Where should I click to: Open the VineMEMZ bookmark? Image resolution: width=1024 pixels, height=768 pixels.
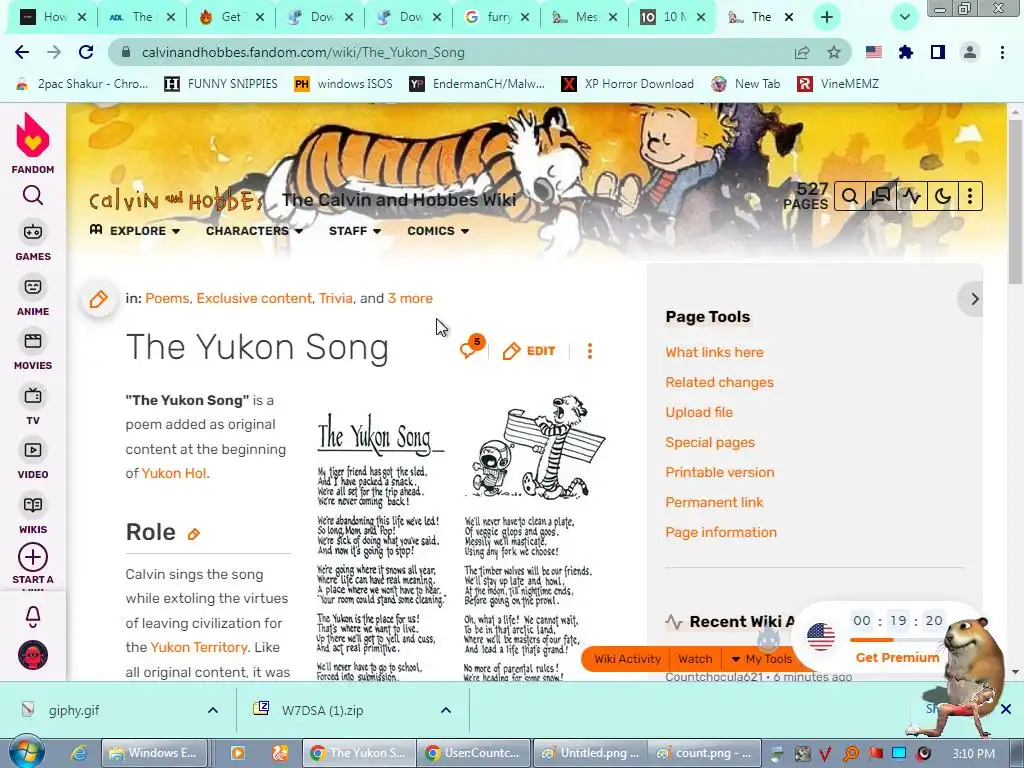[x=838, y=84]
